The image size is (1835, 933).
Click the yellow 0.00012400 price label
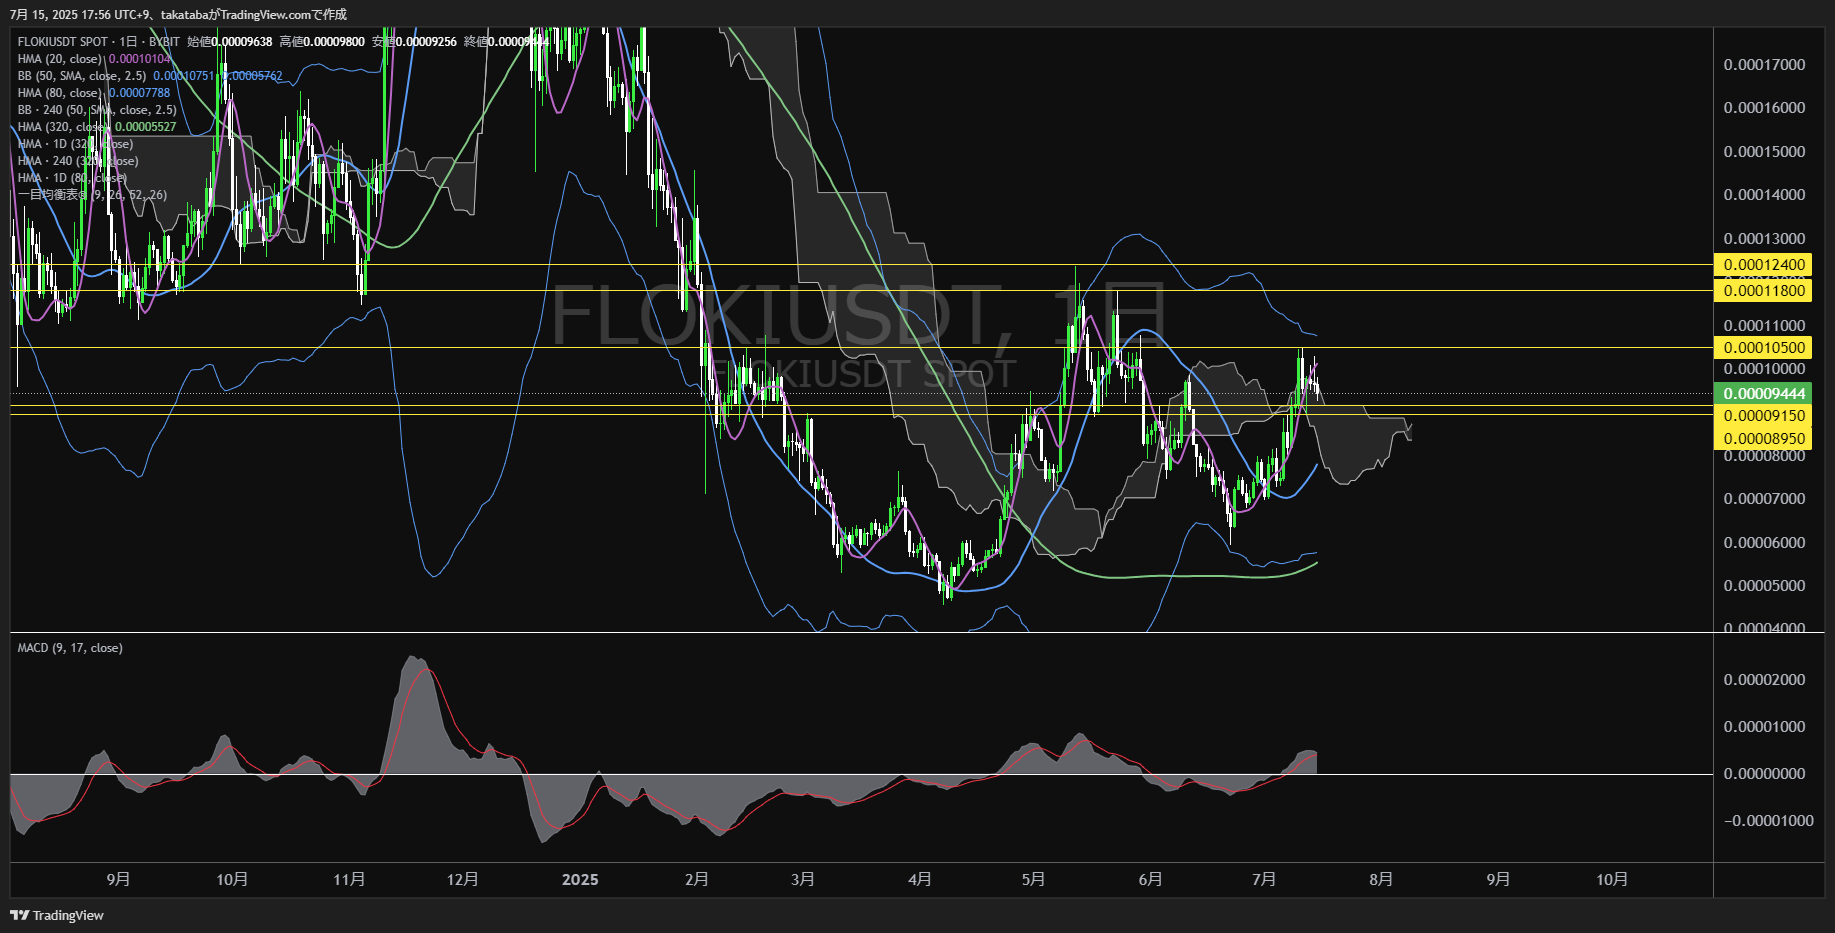click(x=1765, y=265)
